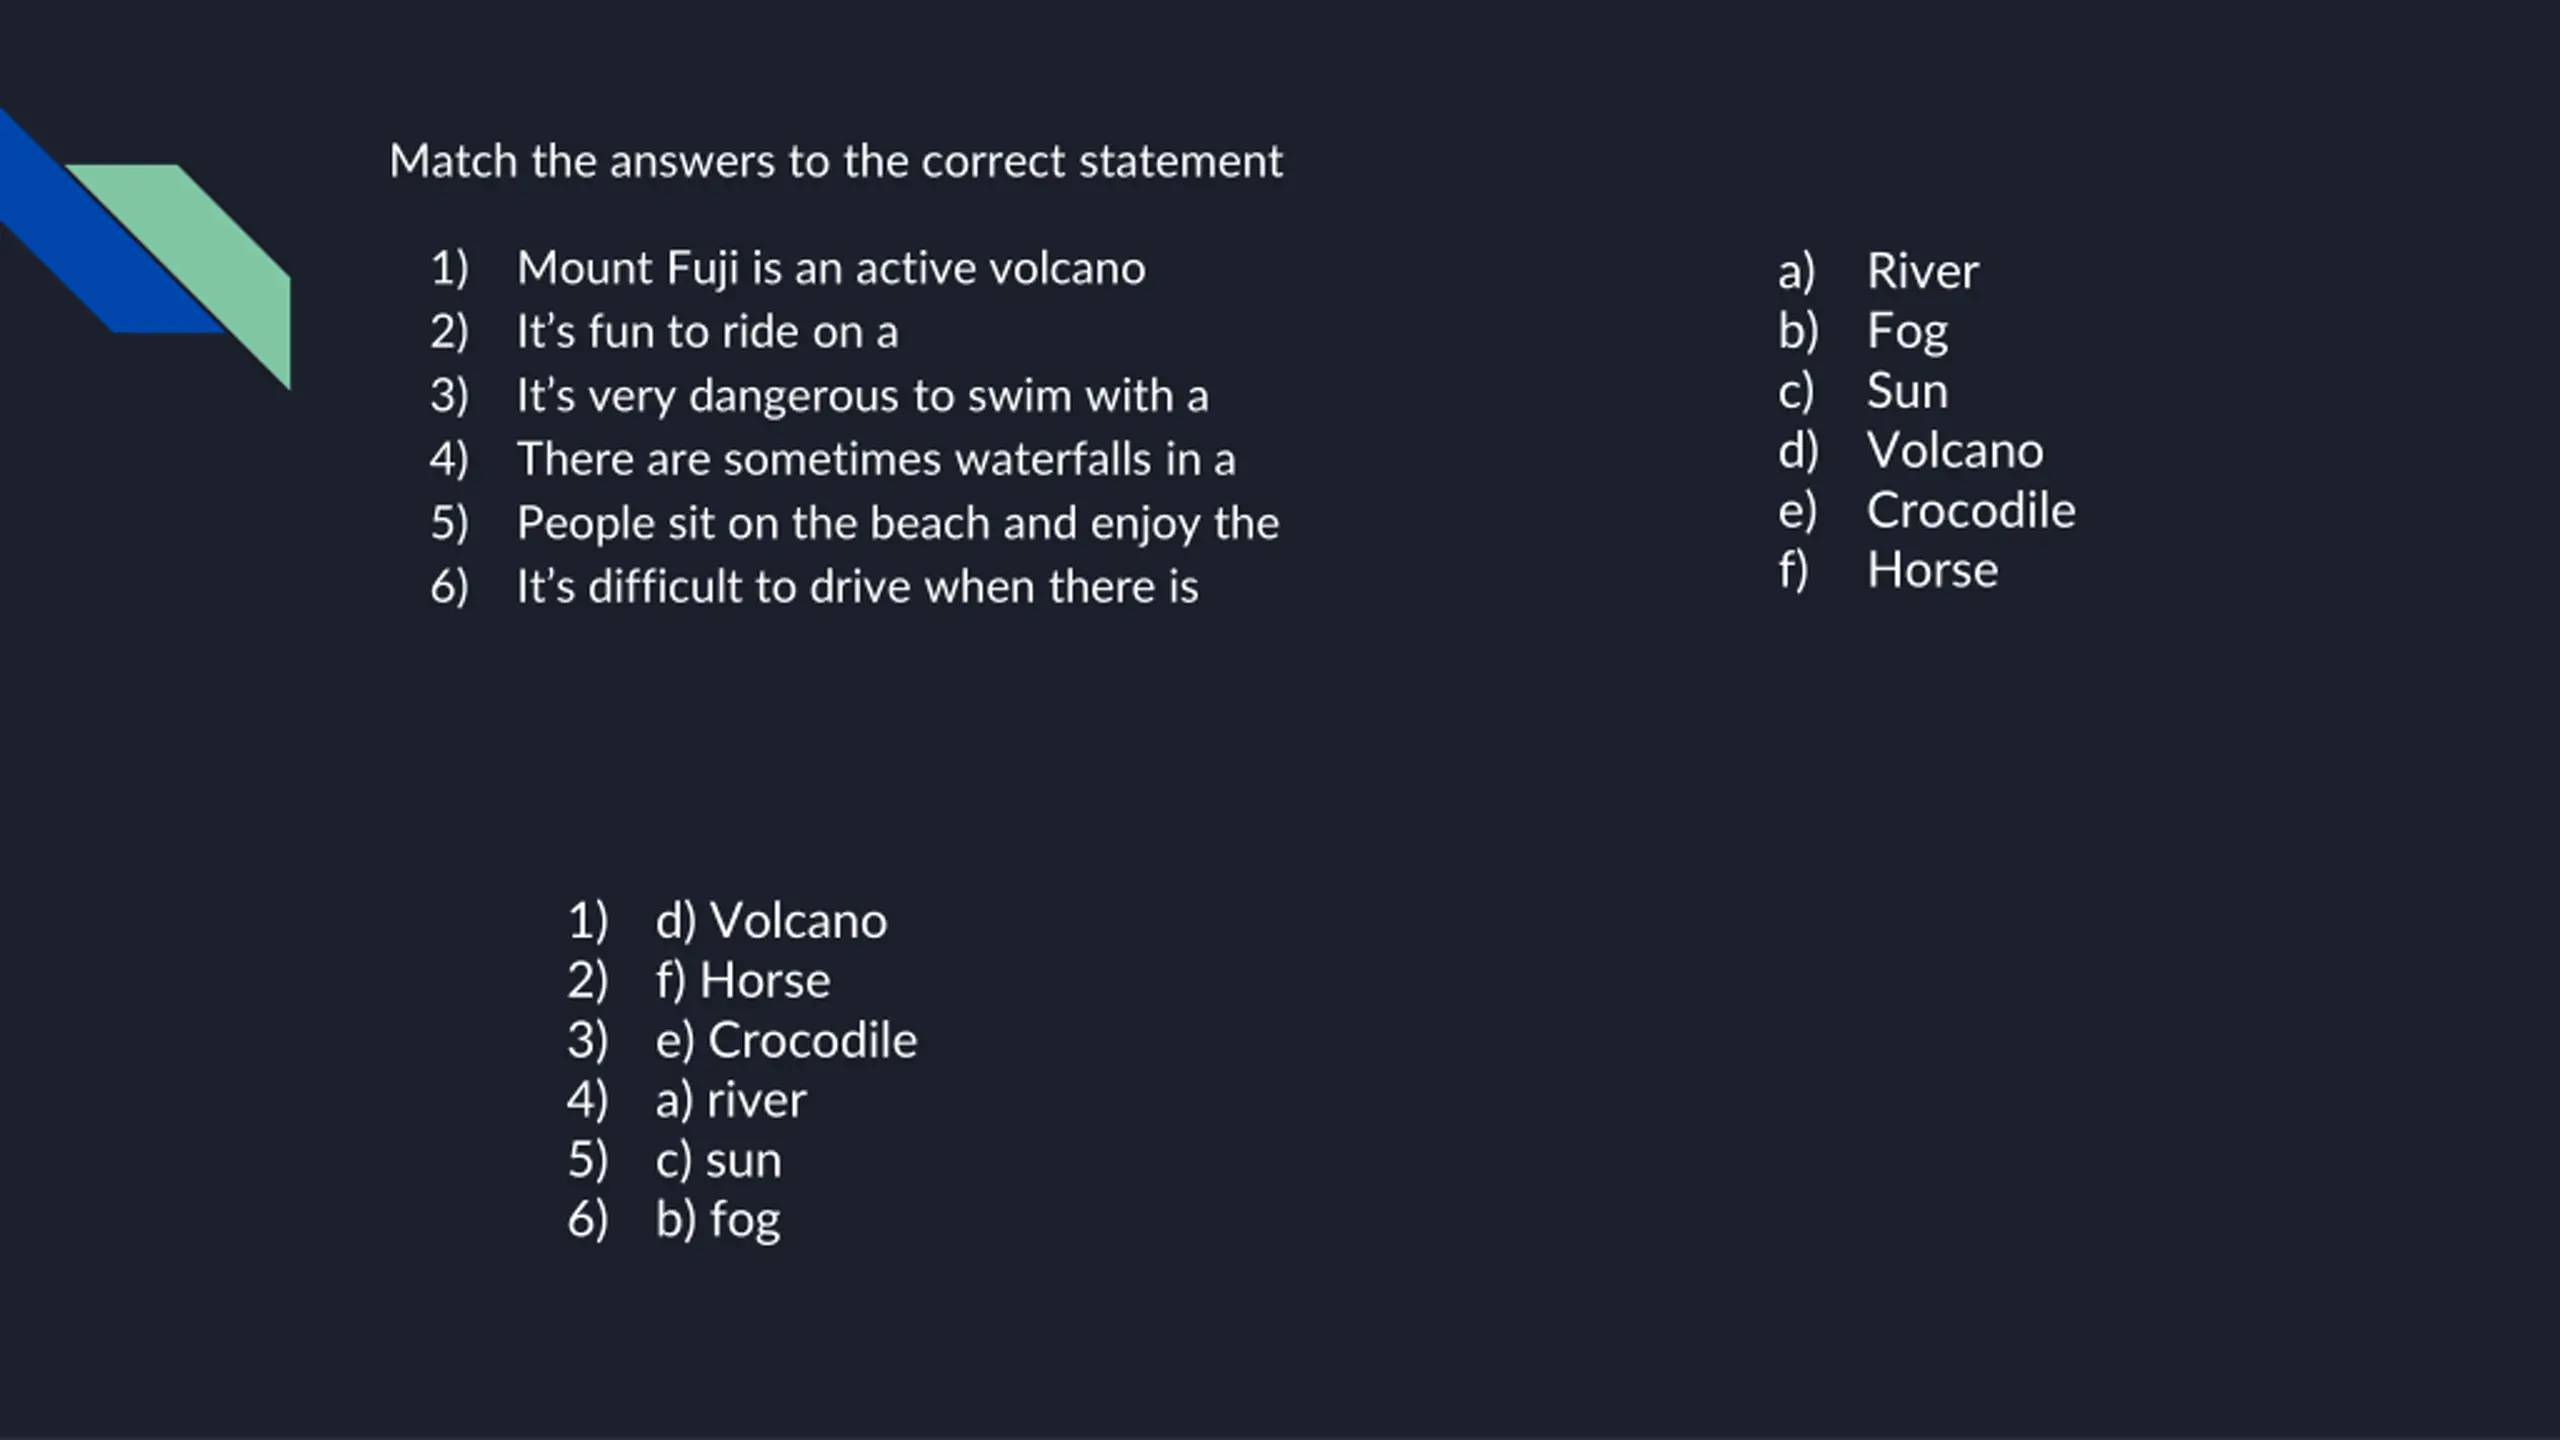Viewport: 2560px width, 1440px height.
Task: Click 'It's difficult to drive when there is'
Action: [x=856, y=587]
